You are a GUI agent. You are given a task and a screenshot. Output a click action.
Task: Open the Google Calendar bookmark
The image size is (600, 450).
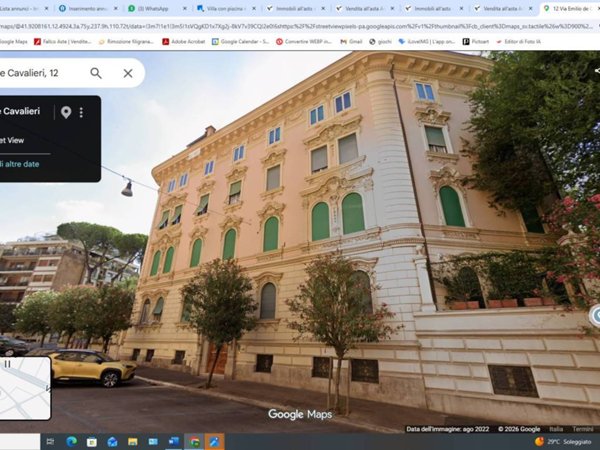[x=240, y=42]
